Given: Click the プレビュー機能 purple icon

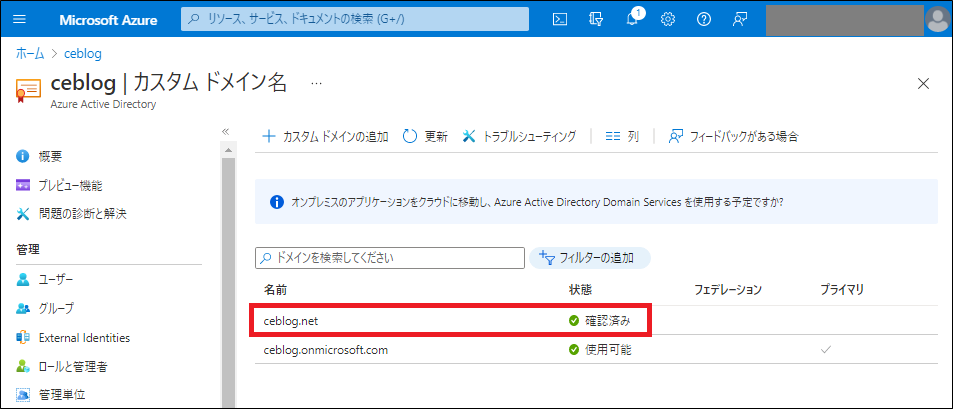Looking at the screenshot, I should point(23,185).
